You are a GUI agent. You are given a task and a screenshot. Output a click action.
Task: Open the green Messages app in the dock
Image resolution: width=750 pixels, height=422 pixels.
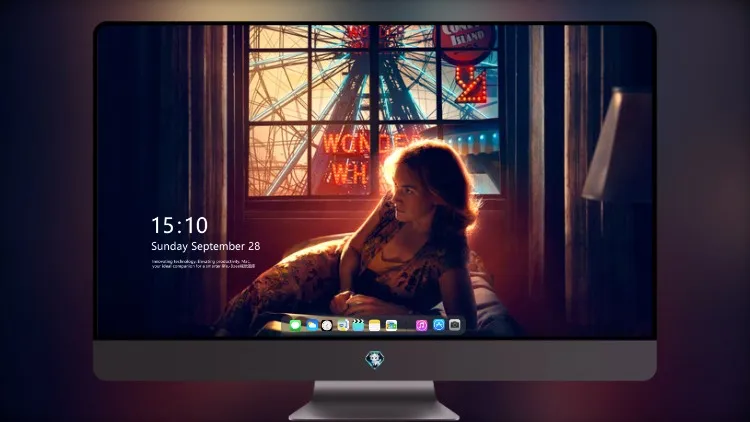point(295,325)
